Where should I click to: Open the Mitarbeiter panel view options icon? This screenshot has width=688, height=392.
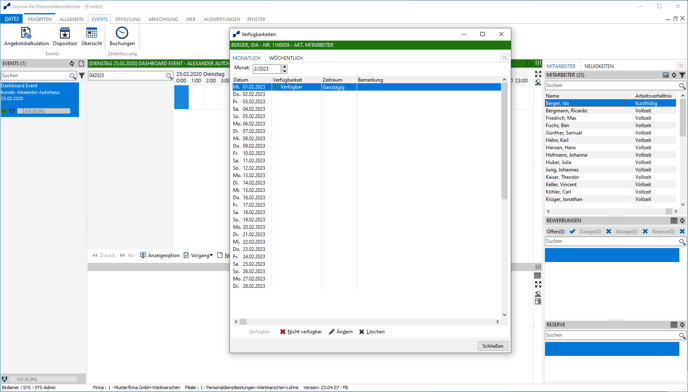(666, 75)
